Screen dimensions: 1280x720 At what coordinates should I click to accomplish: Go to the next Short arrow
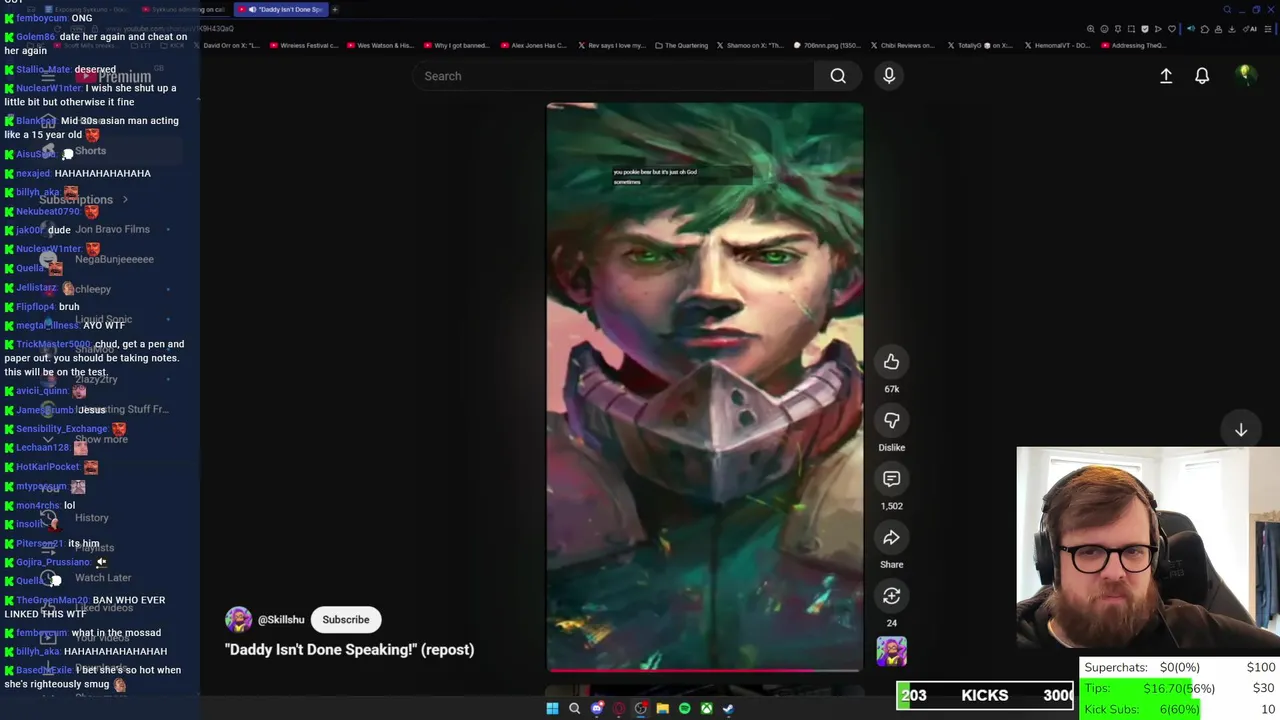click(x=1240, y=430)
